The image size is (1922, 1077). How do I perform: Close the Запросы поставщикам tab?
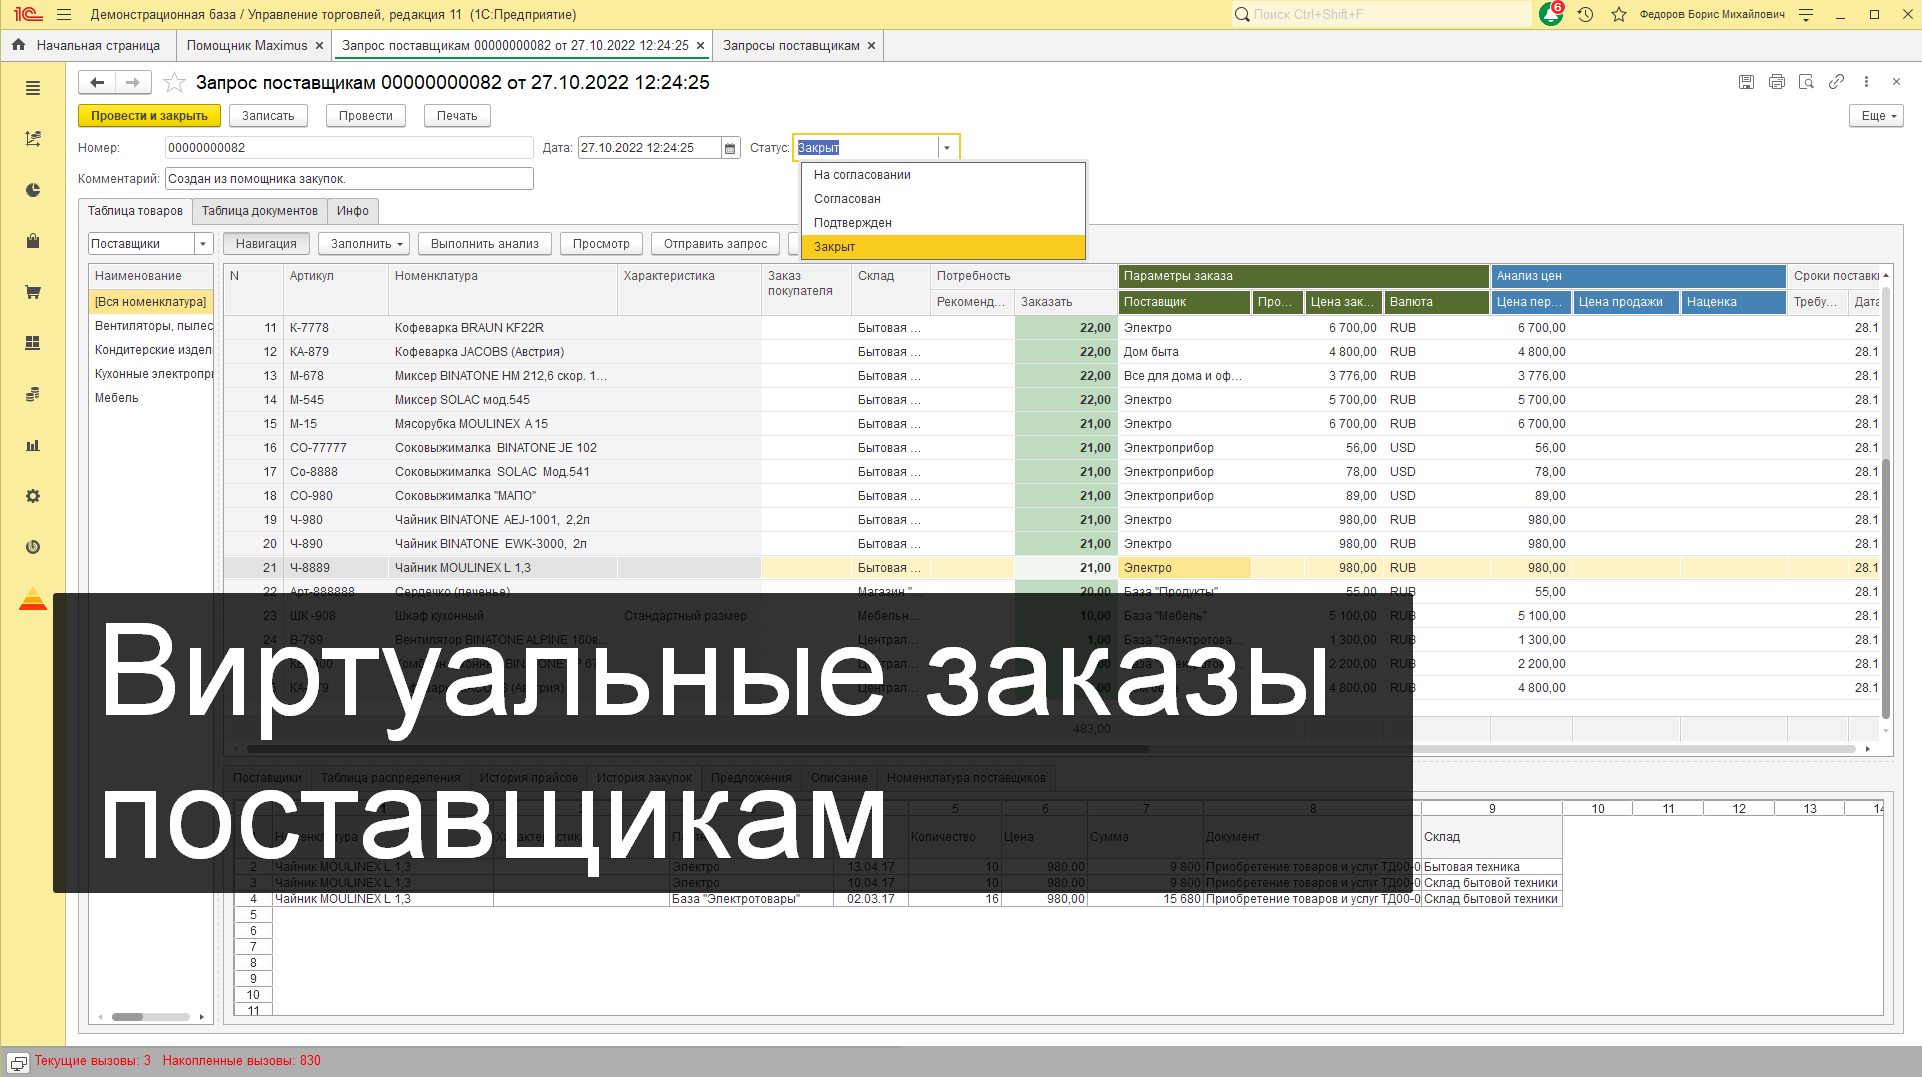(871, 46)
